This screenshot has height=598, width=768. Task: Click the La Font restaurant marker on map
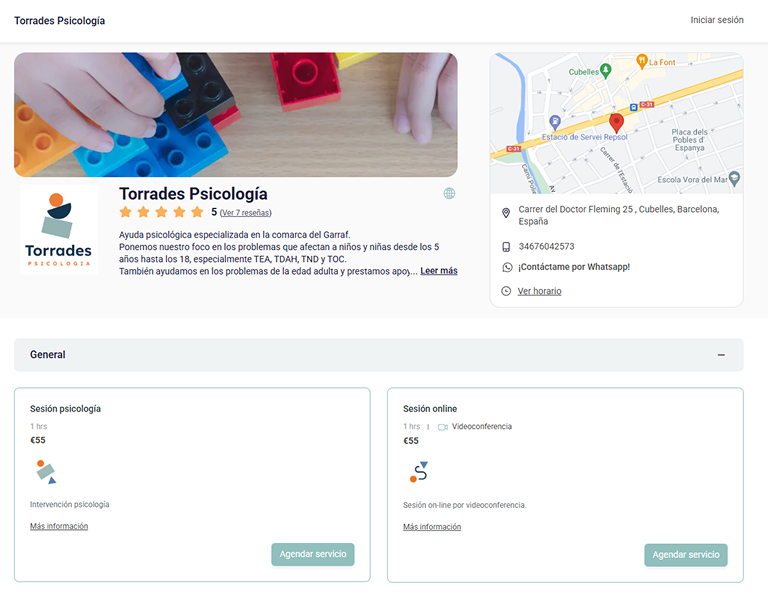[642, 61]
